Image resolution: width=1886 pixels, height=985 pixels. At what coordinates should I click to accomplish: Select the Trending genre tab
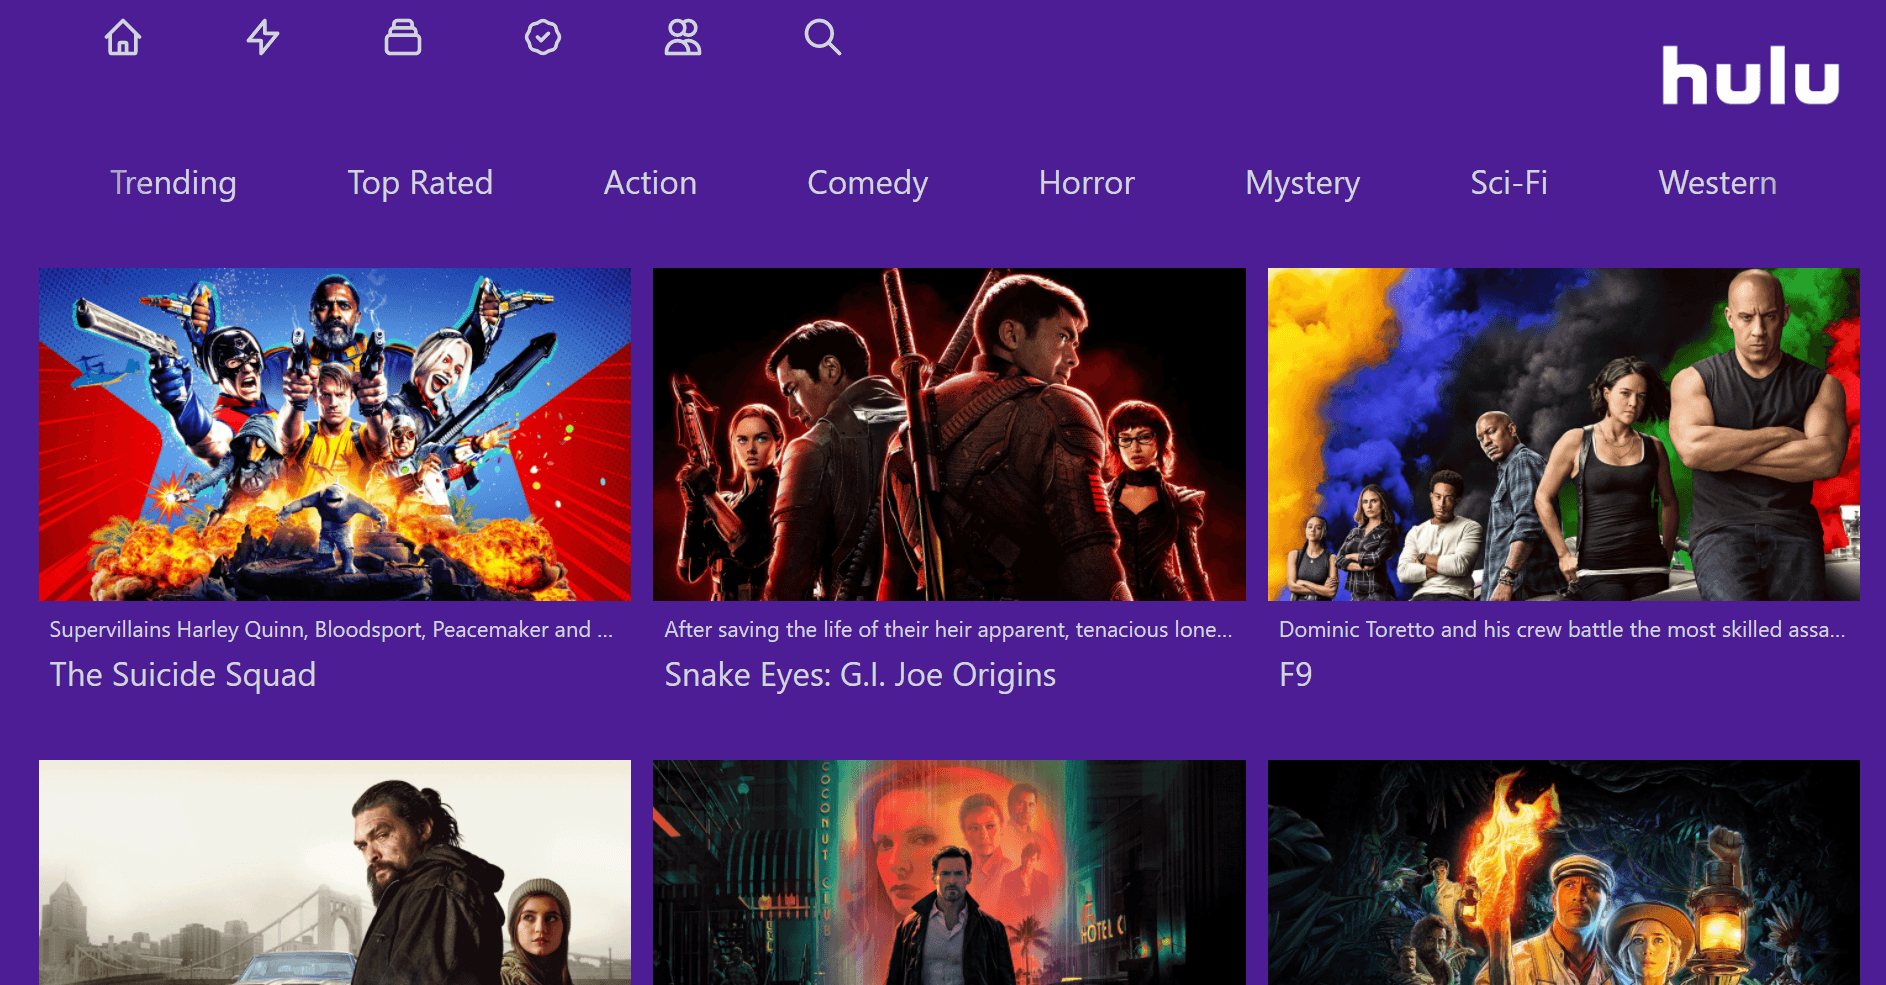tap(173, 183)
